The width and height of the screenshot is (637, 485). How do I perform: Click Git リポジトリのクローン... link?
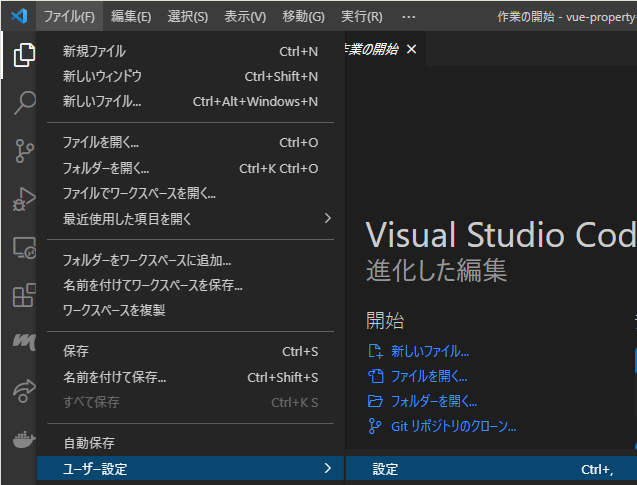point(453,426)
